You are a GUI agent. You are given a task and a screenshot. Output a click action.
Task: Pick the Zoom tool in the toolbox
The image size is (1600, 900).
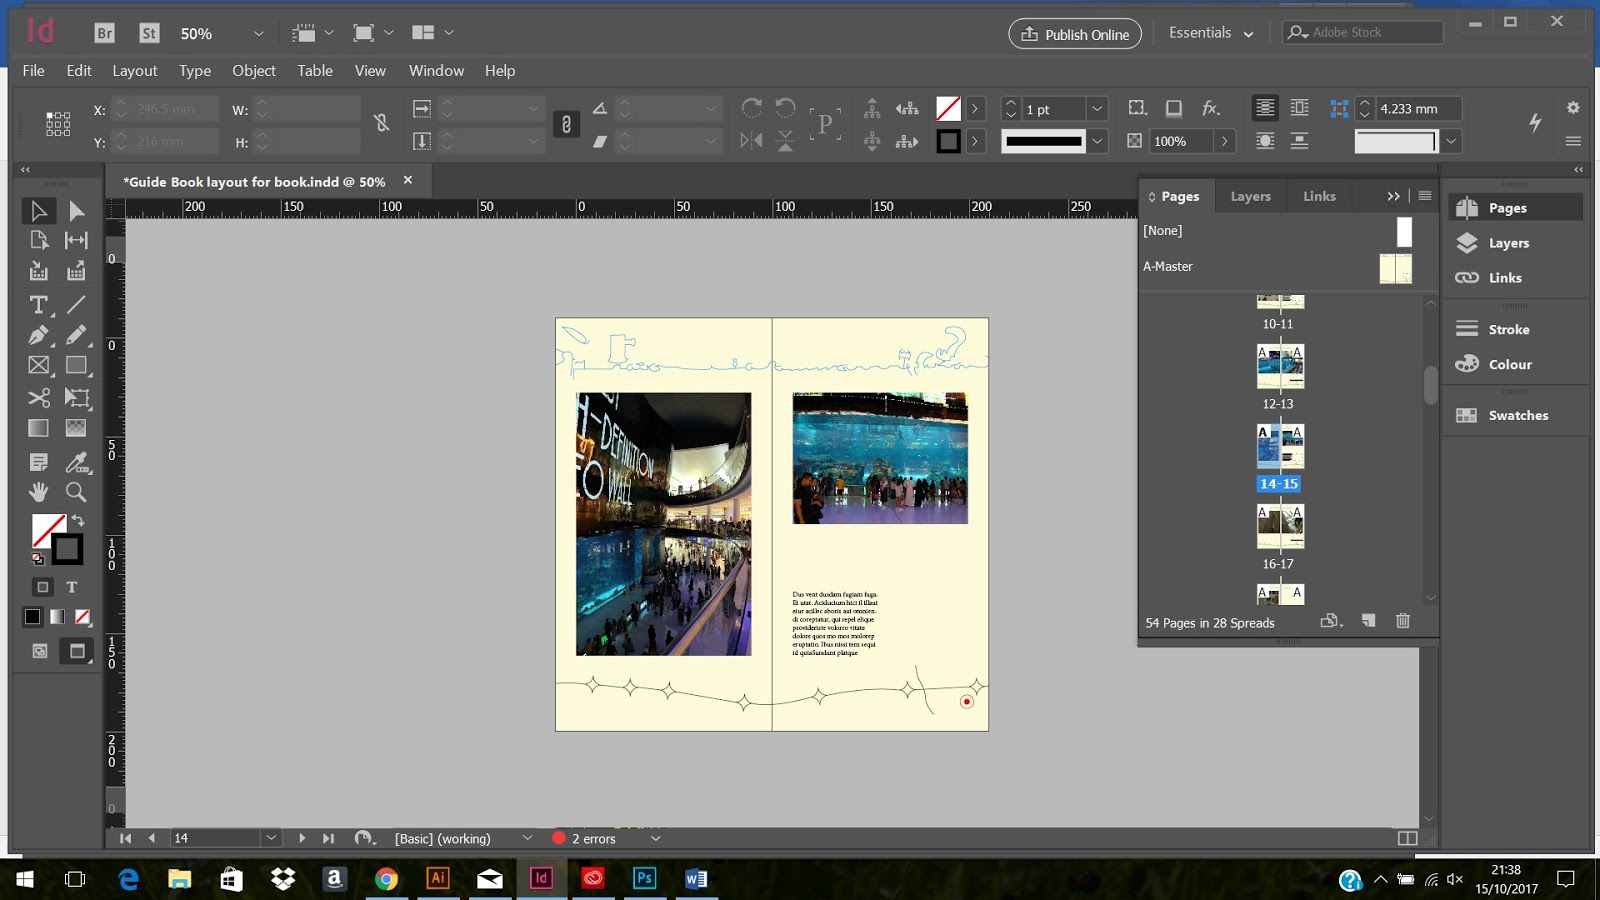point(76,492)
